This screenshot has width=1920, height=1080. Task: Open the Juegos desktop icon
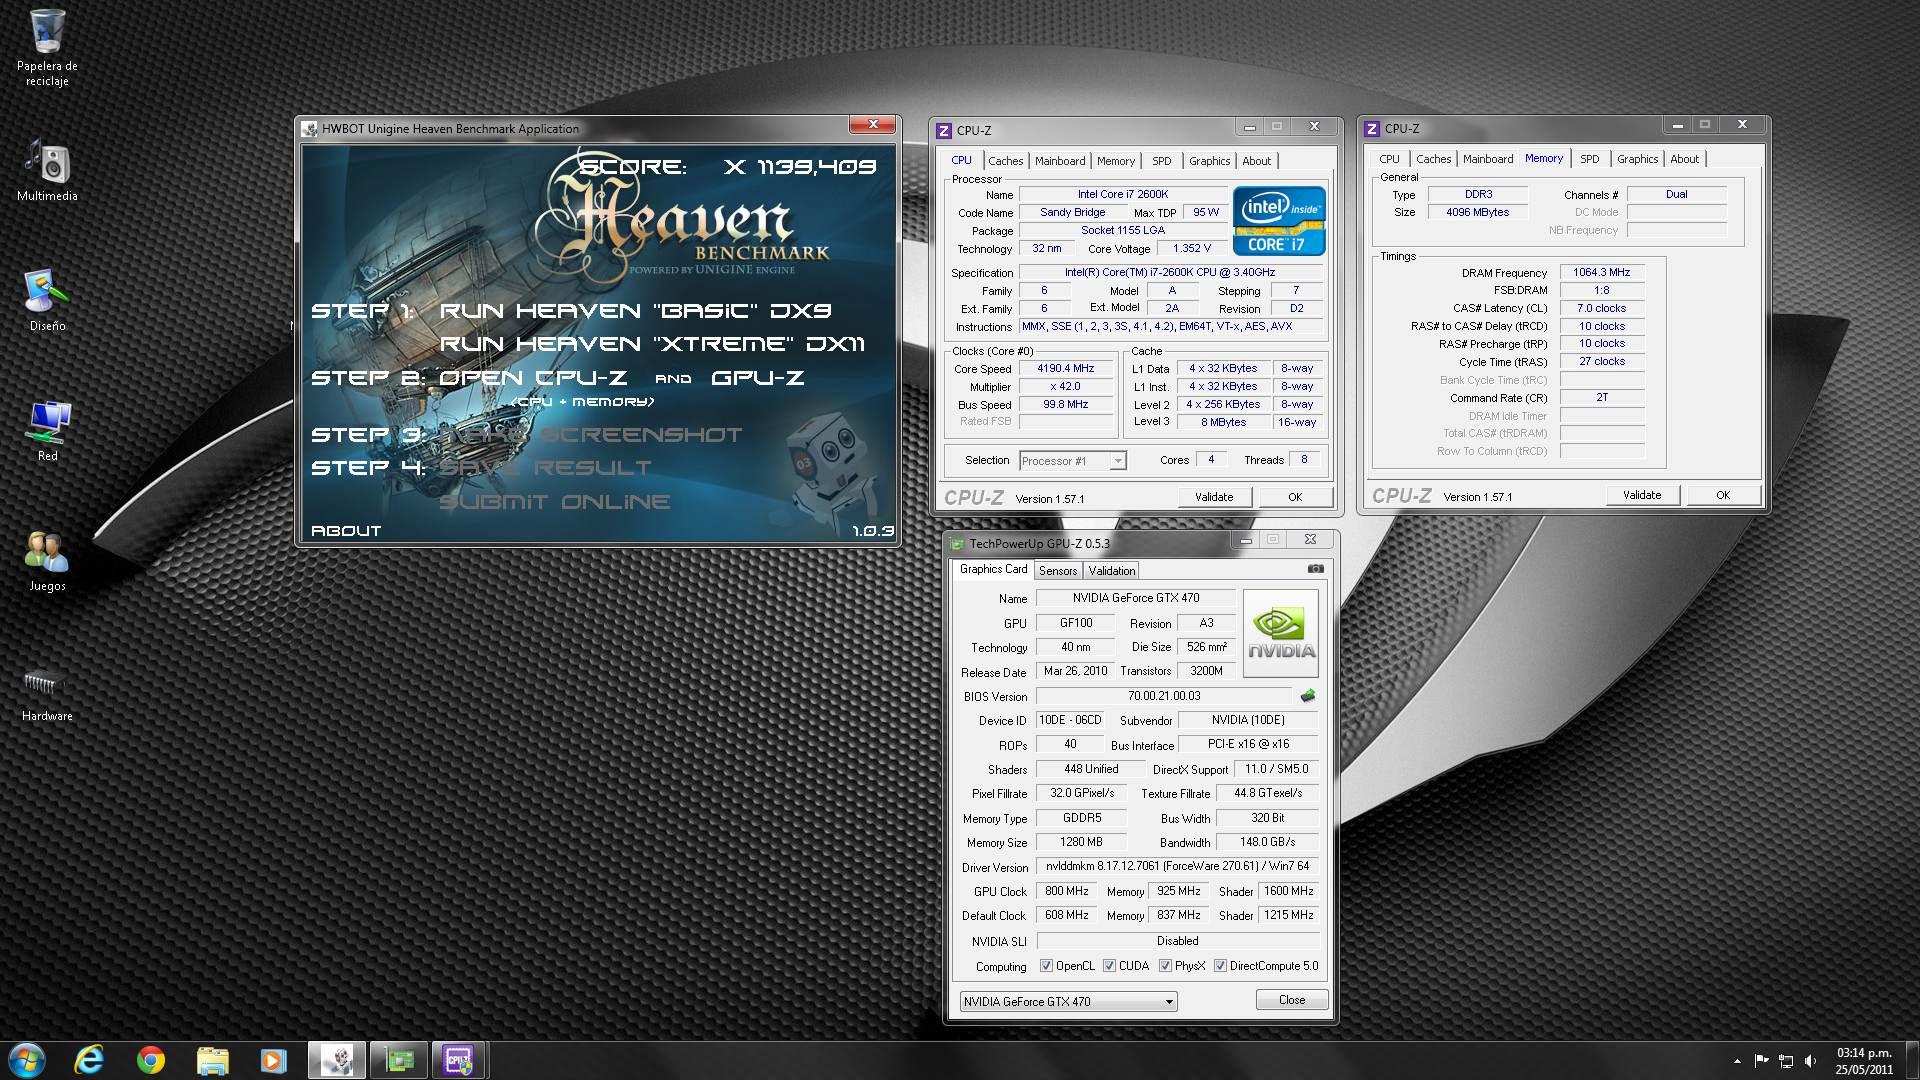click(x=47, y=561)
